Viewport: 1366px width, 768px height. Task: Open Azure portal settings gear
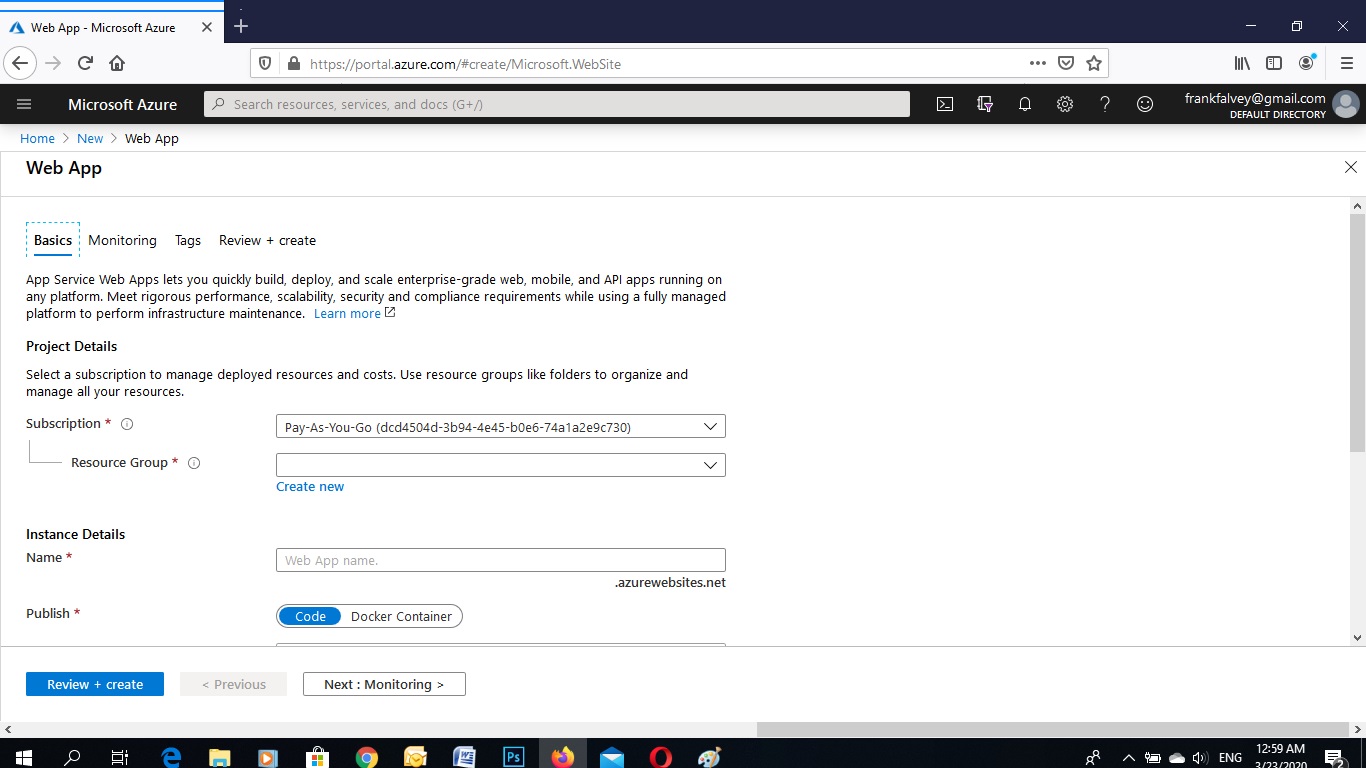tap(1065, 104)
